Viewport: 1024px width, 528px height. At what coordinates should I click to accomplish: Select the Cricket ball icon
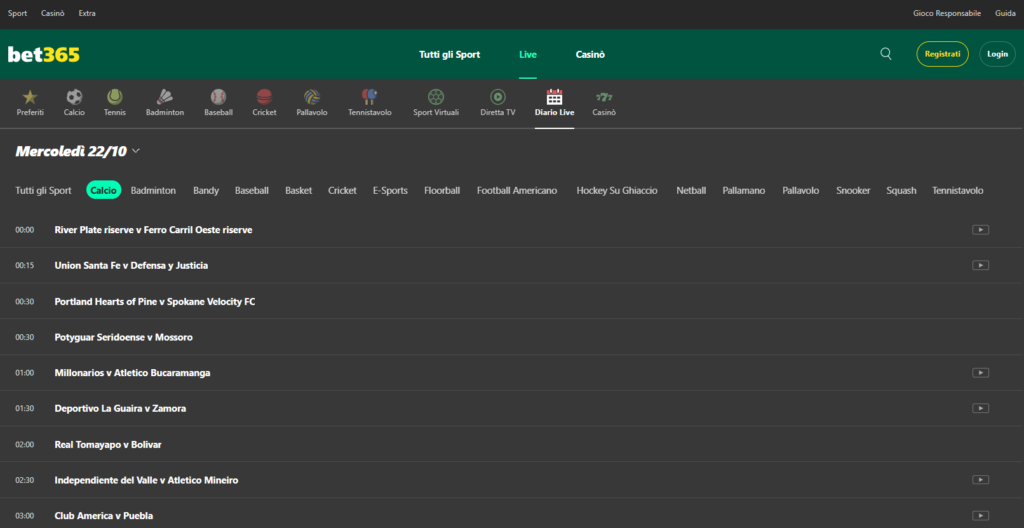tap(264, 97)
